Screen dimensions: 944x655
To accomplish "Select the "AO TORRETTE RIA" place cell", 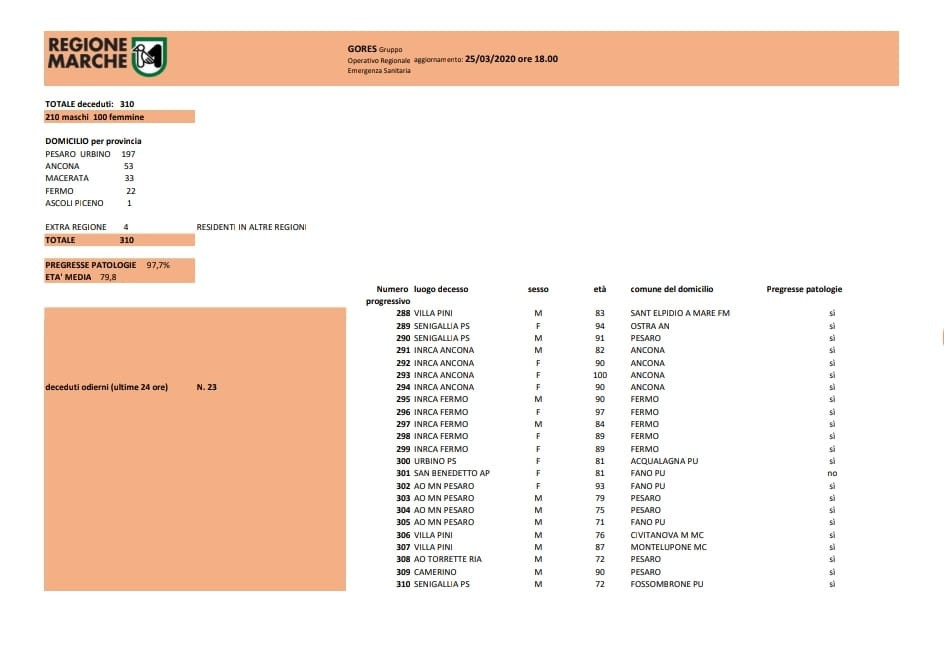I will 447,559.
